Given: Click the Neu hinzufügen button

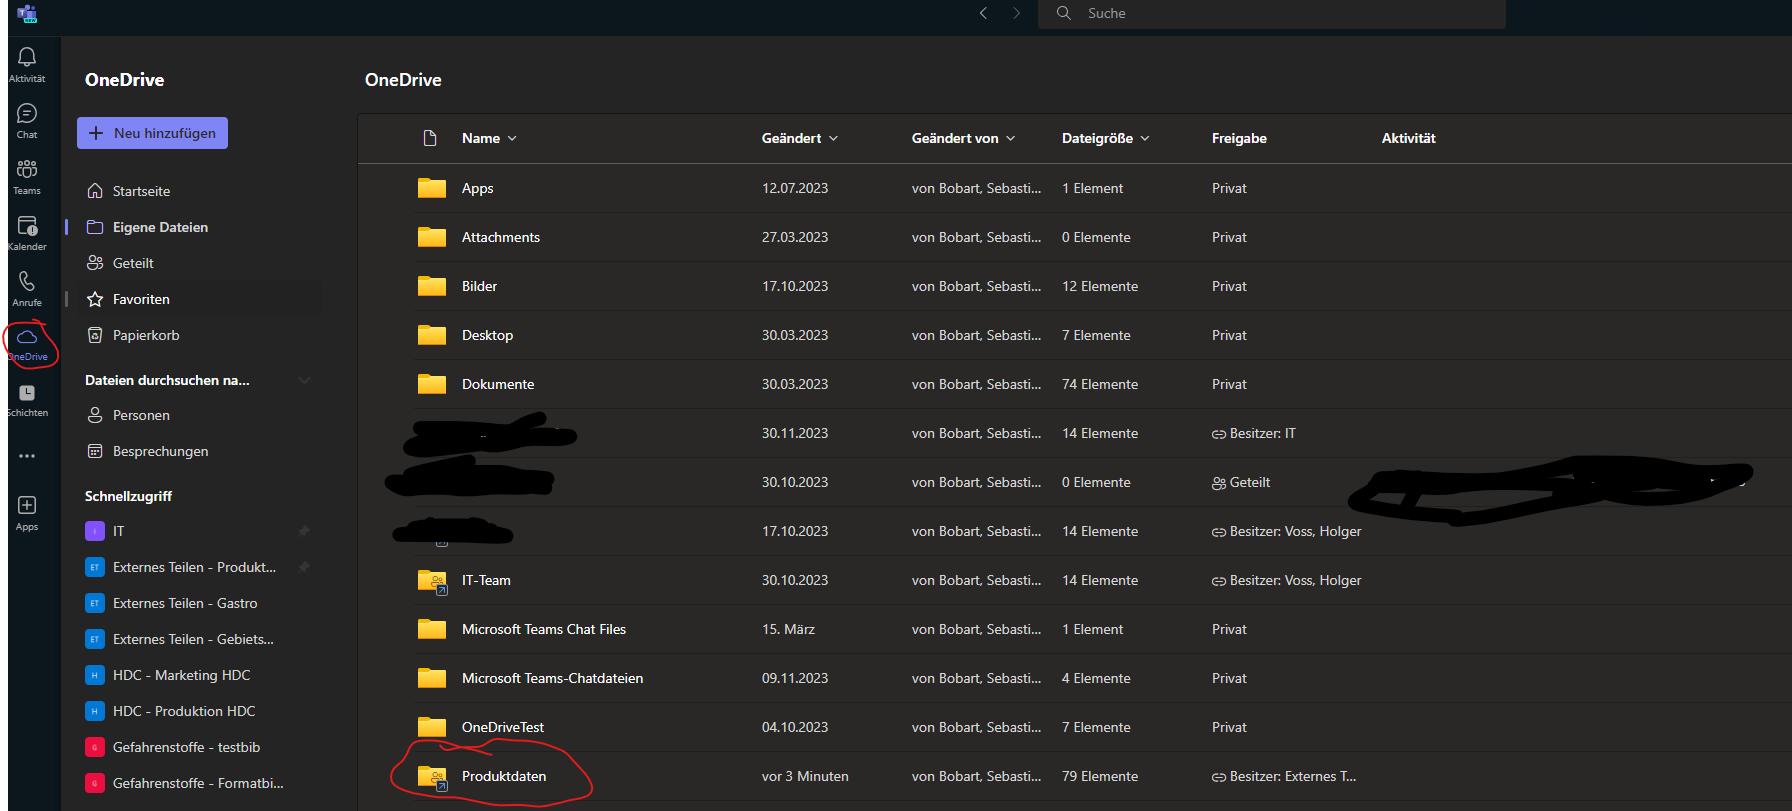Looking at the screenshot, I should [x=153, y=133].
